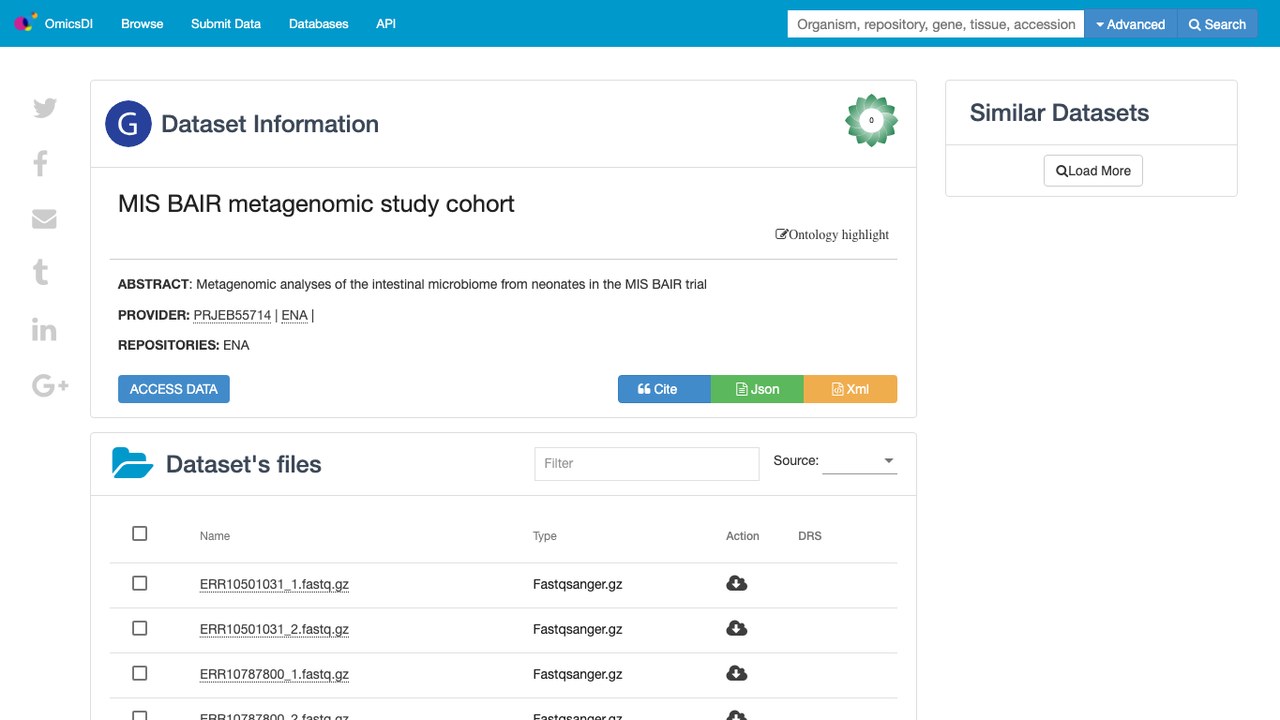This screenshot has width=1280, height=720.
Task: Share dataset on Google Plus
Action: [50, 385]
